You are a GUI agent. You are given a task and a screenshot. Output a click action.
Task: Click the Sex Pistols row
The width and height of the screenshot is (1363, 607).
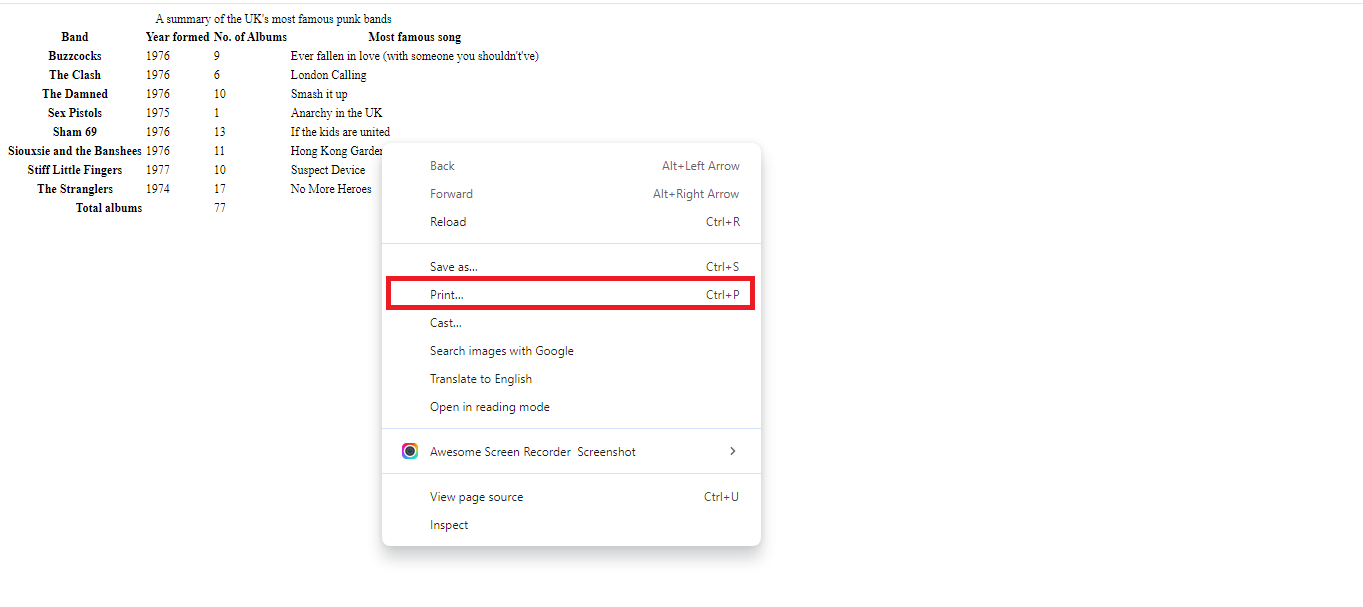coord(74,112)
